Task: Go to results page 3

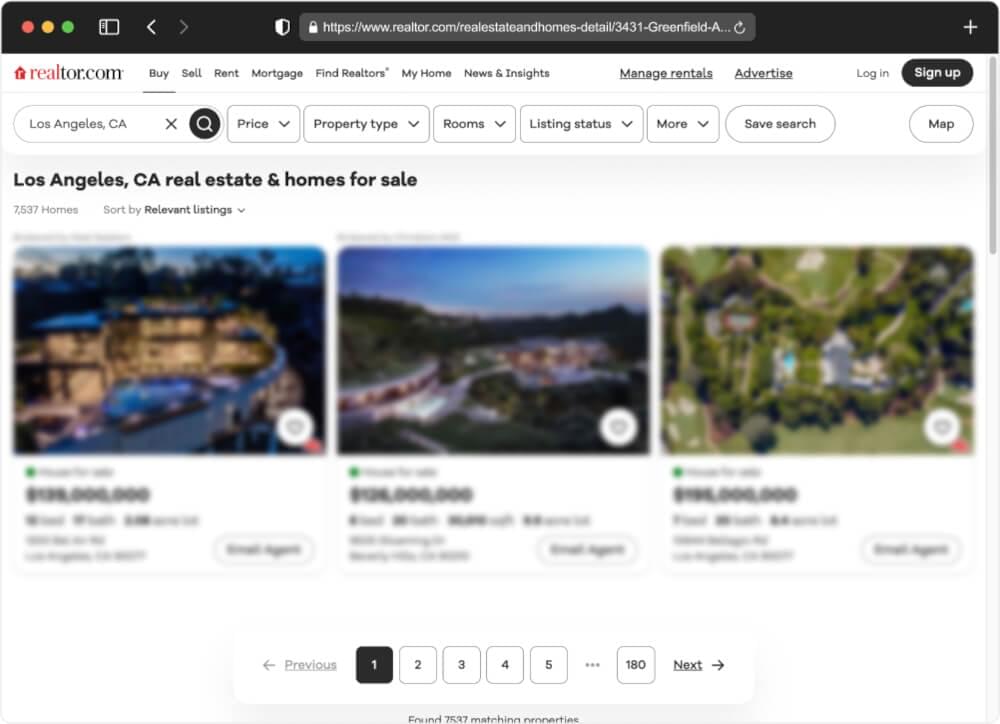Action: click(461, 665)
